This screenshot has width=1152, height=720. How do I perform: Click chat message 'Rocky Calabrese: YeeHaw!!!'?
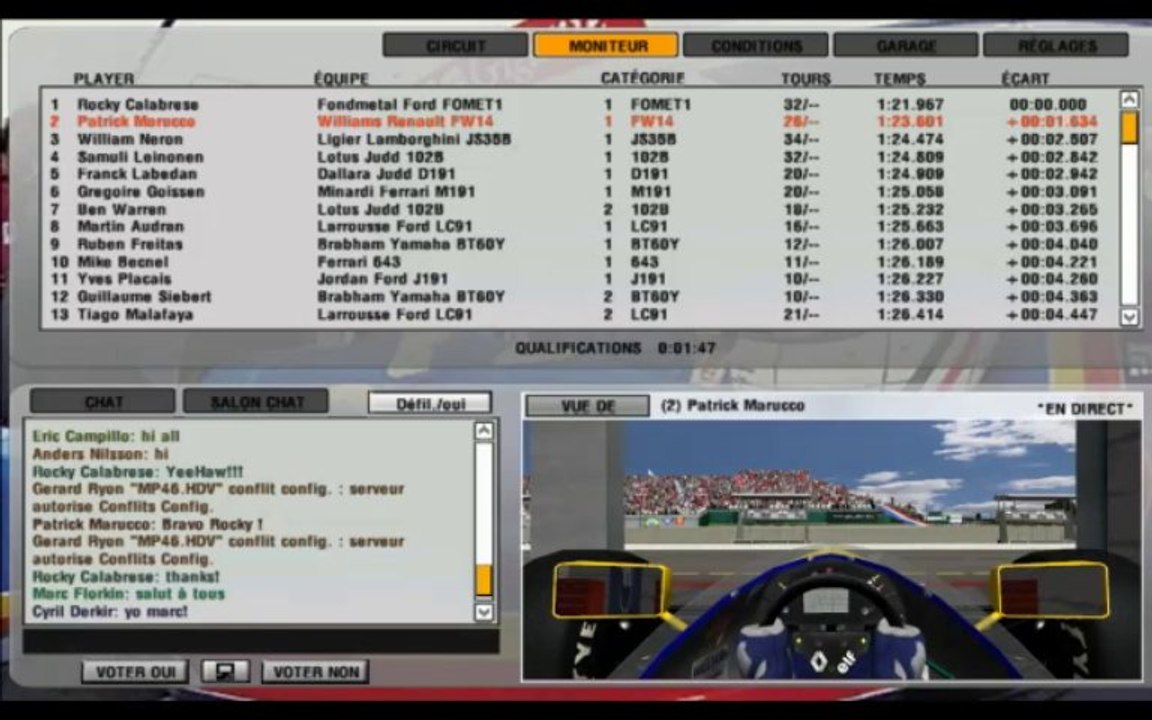[137, 472]
